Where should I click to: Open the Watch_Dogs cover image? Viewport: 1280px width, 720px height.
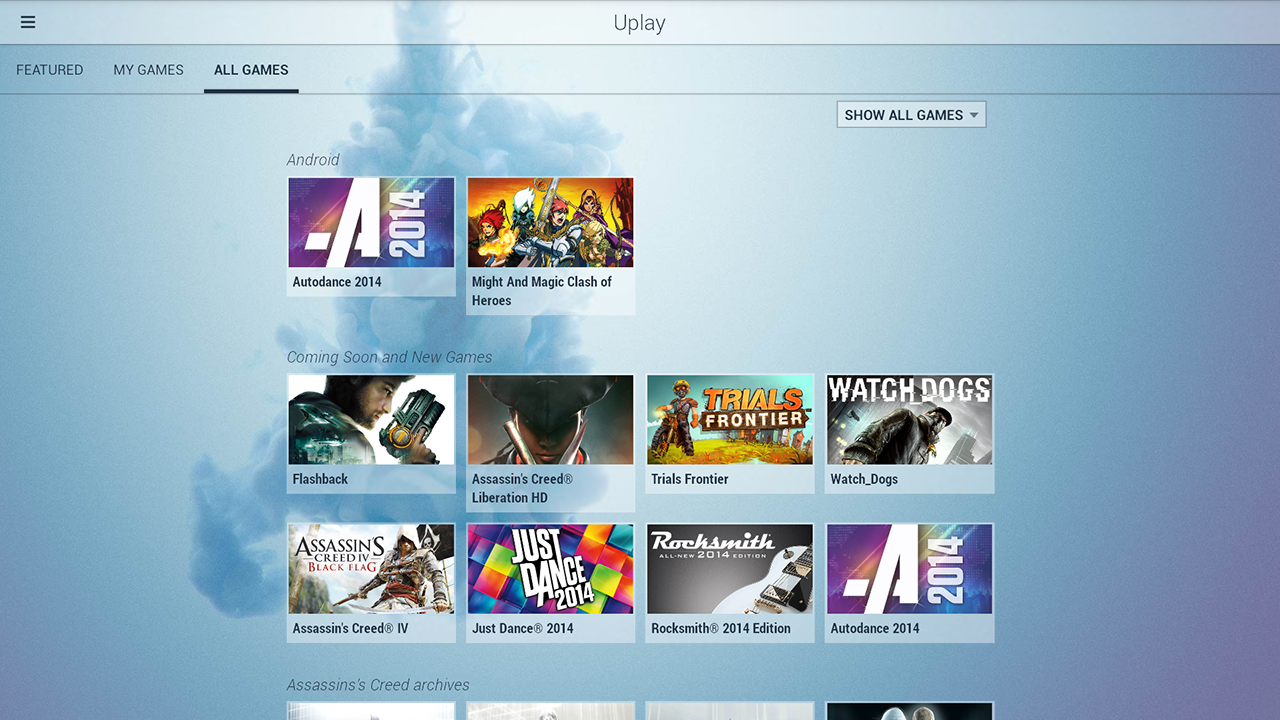pos(909,420)
